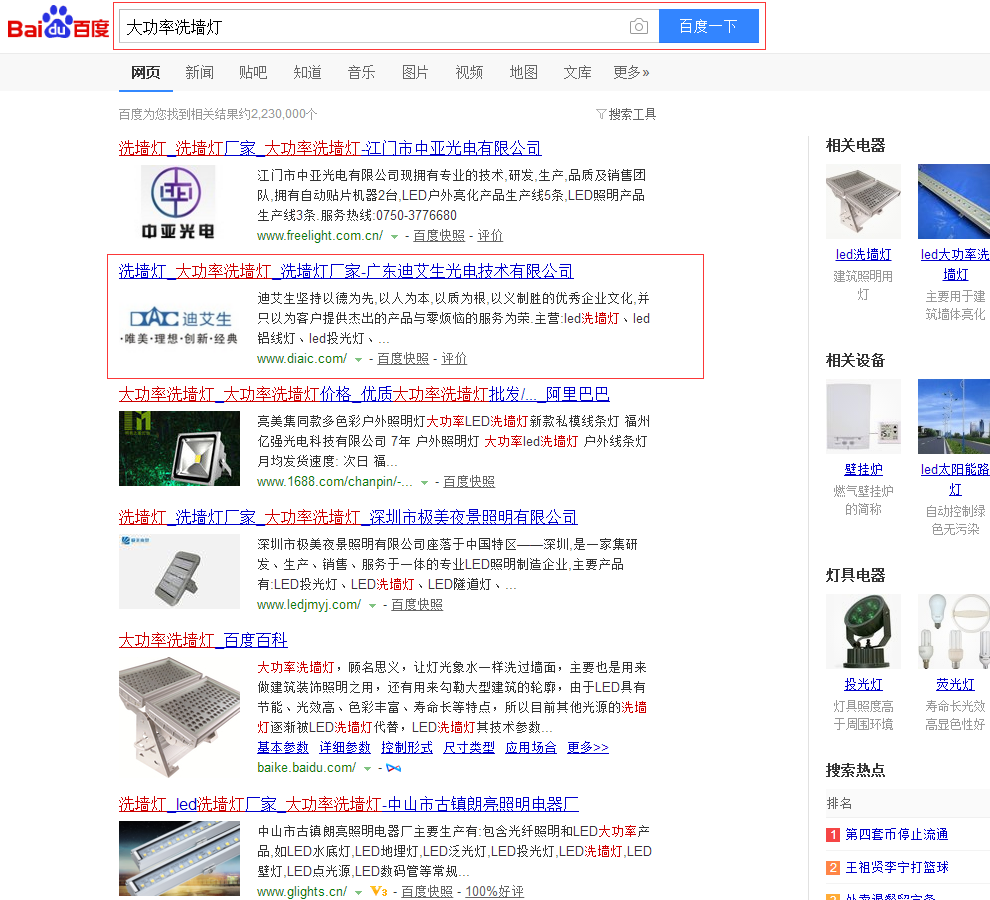The image size is (990, 900).
Task: Open the led太阳能路灯 sidebar link
Action: (955, 479)
